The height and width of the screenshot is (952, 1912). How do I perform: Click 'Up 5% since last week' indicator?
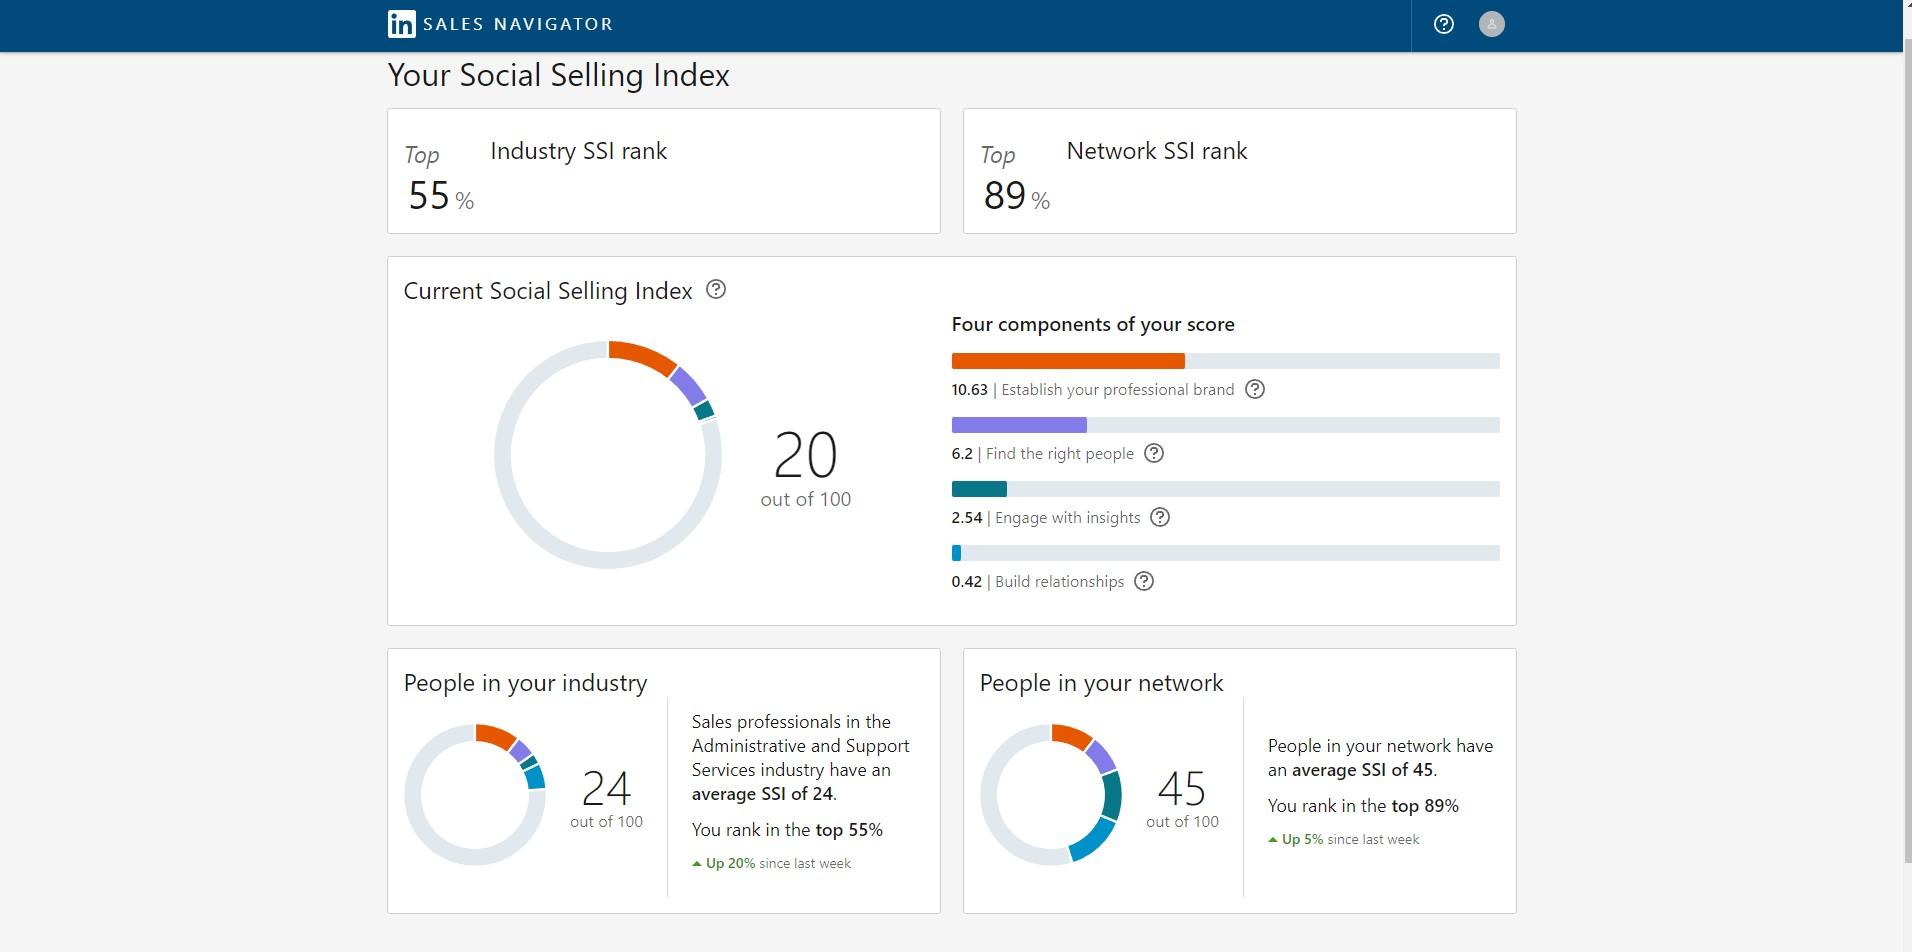(1344, 839)
